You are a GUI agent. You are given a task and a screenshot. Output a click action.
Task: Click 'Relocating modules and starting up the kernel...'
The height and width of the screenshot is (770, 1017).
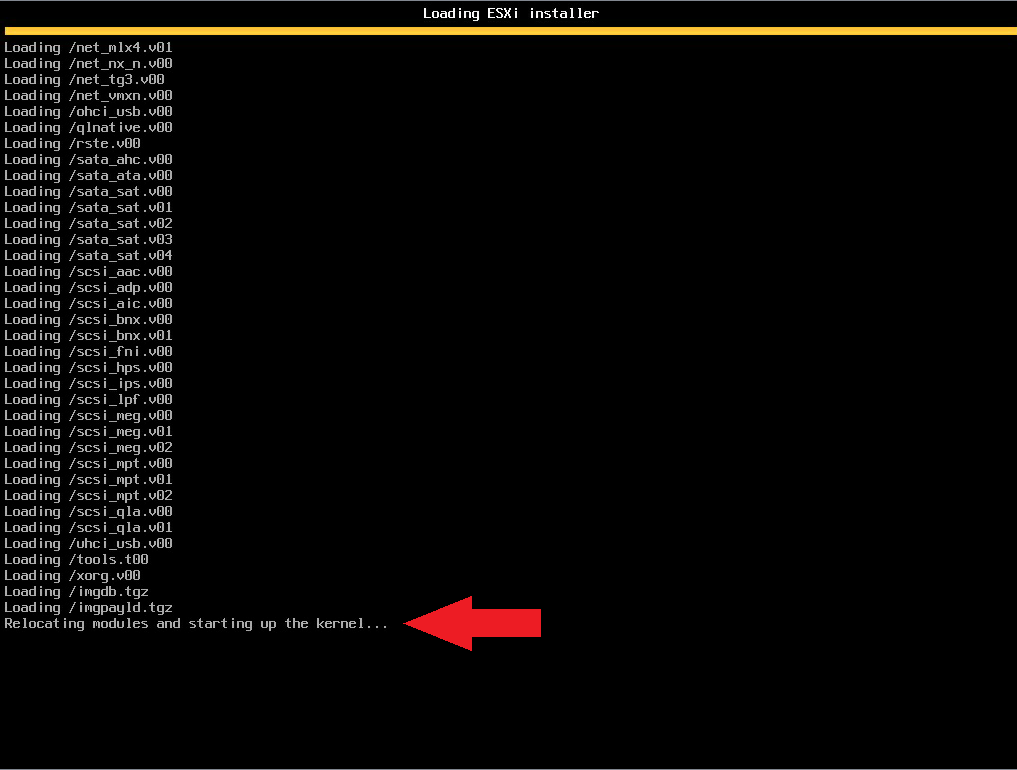coord(196,623)
